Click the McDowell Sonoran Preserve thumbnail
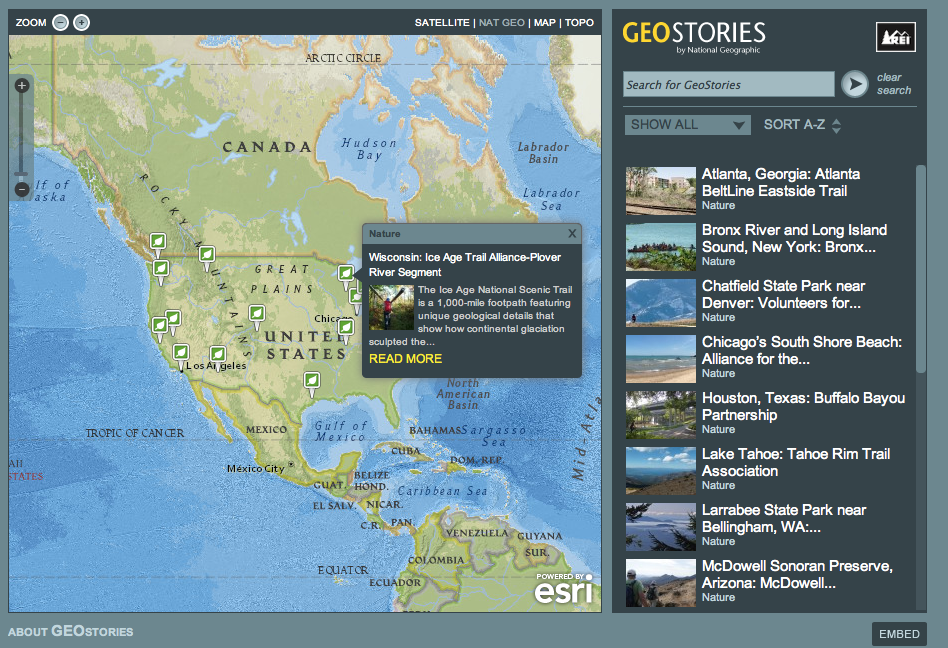 pyautogui.click(x=661, y=583)
